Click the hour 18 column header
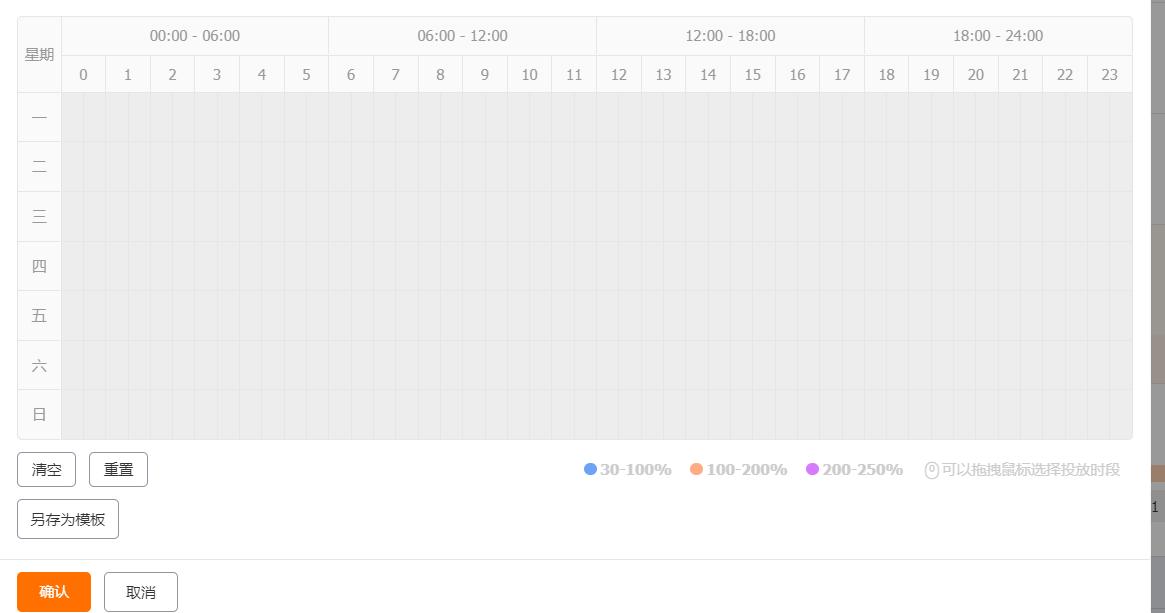The height and width of the screenshot is (613, 1165). click(886, 74)
